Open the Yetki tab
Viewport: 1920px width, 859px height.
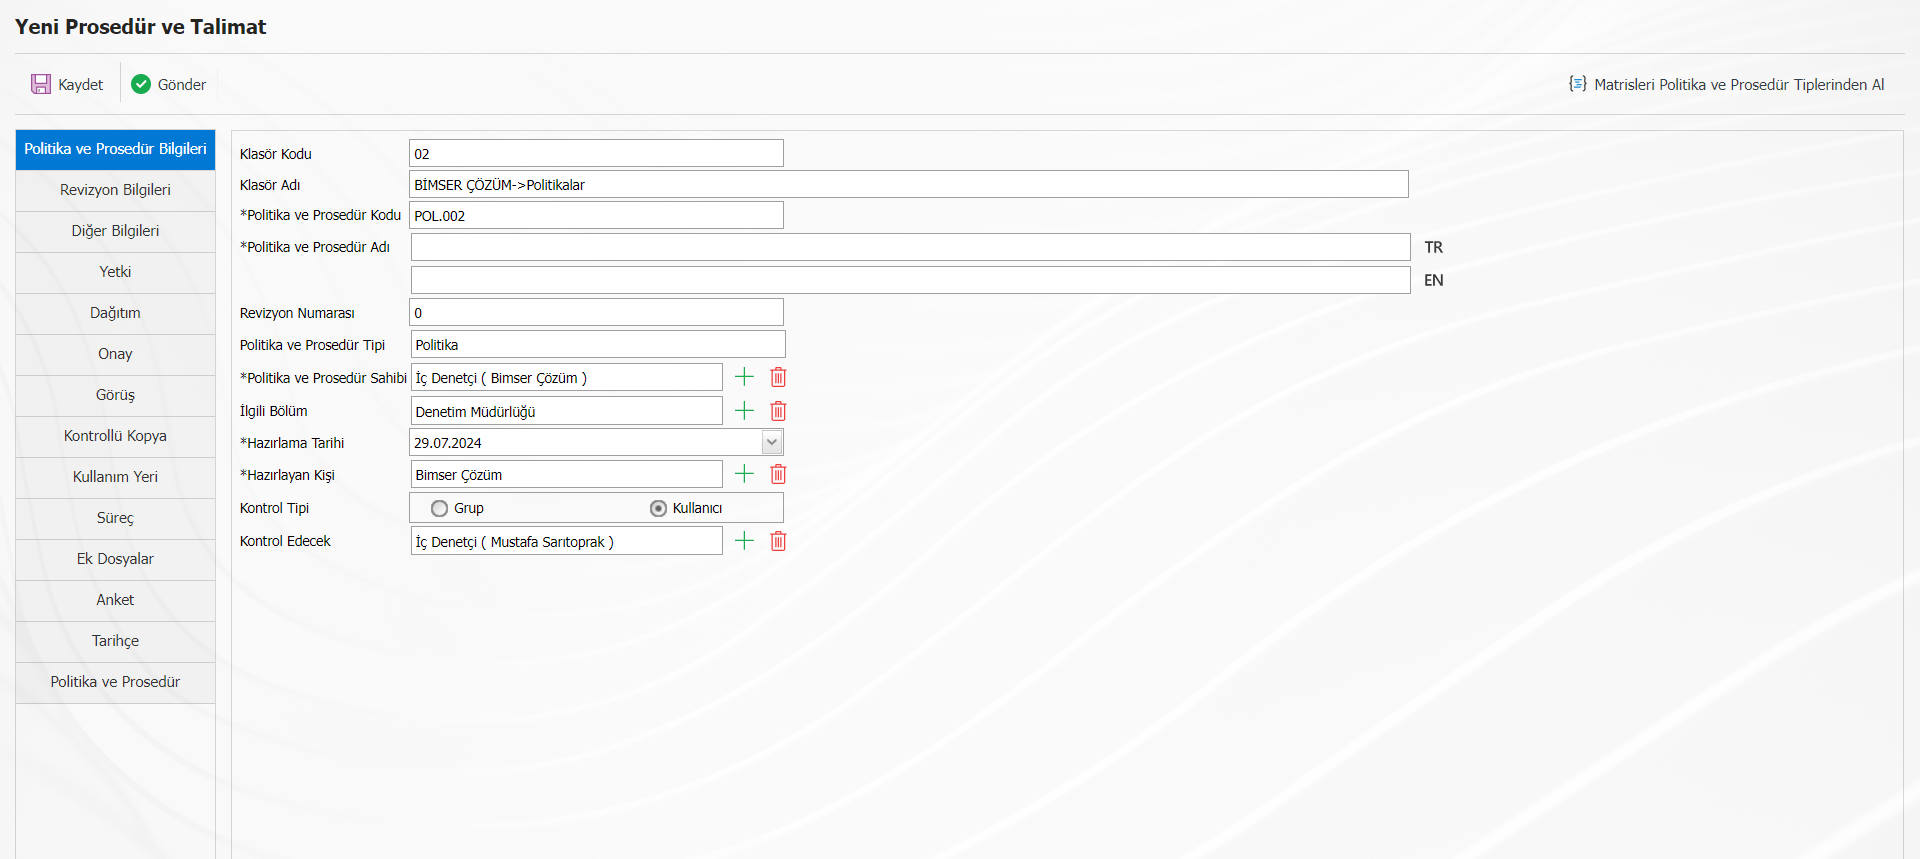pyautogui.click(x=115, y=272)
